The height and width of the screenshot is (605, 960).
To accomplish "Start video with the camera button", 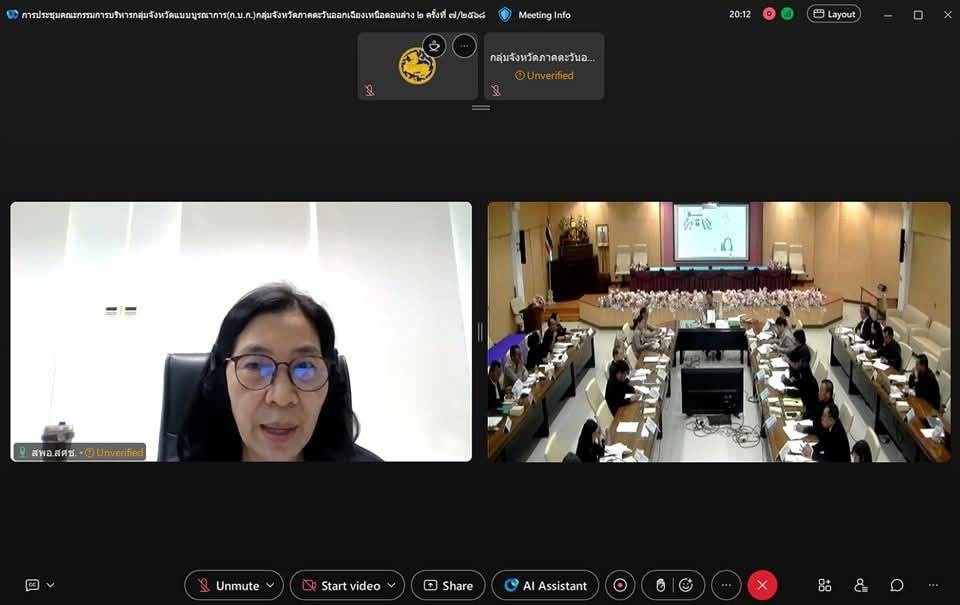I will tap(338, 585).
